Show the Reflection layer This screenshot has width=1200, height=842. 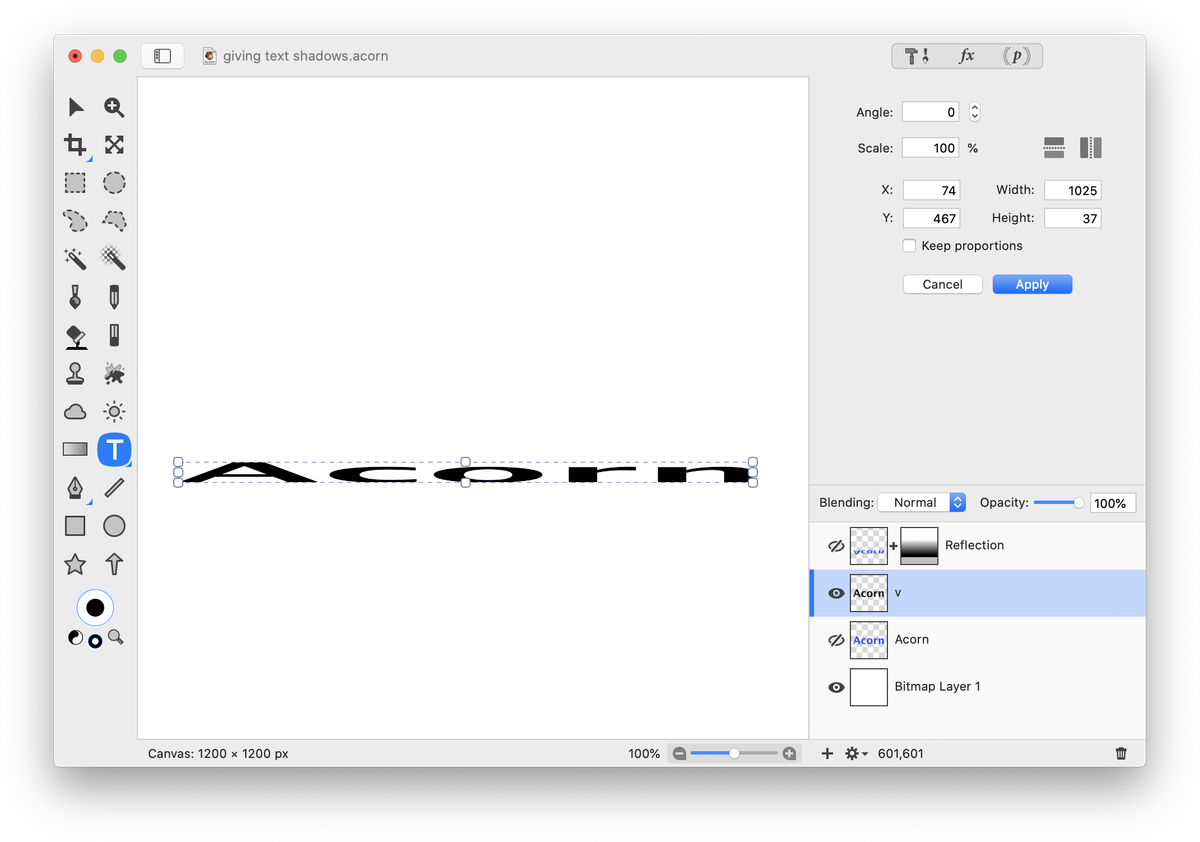point(836,546)
